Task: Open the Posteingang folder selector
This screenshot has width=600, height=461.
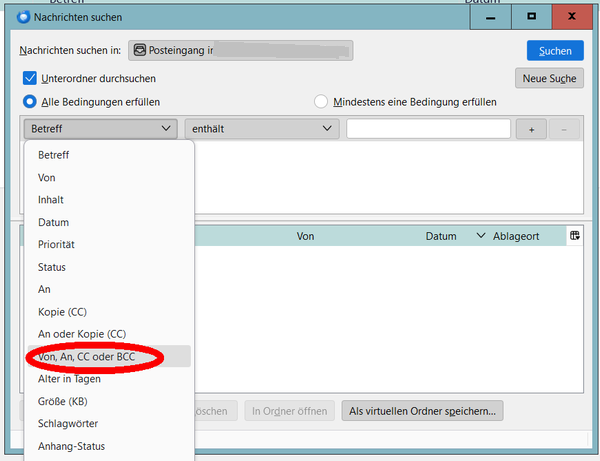Action: pyautogui.click(x=241, y=50)
